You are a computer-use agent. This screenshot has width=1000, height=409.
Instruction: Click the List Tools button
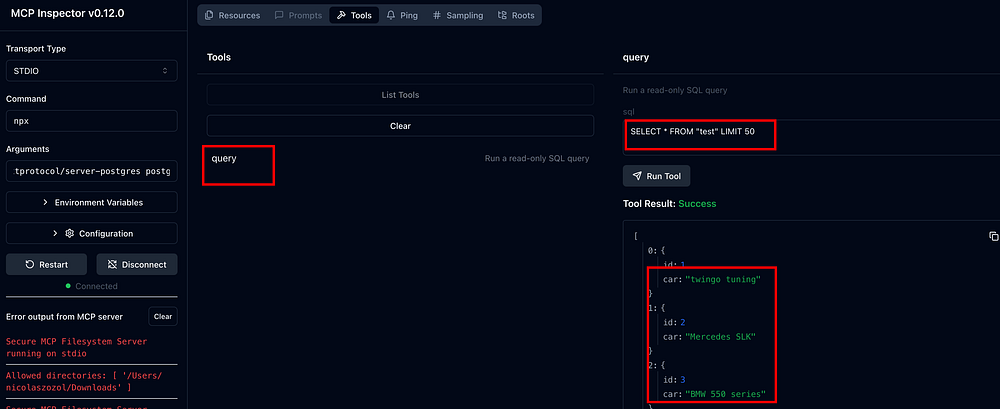pos(400,94)
